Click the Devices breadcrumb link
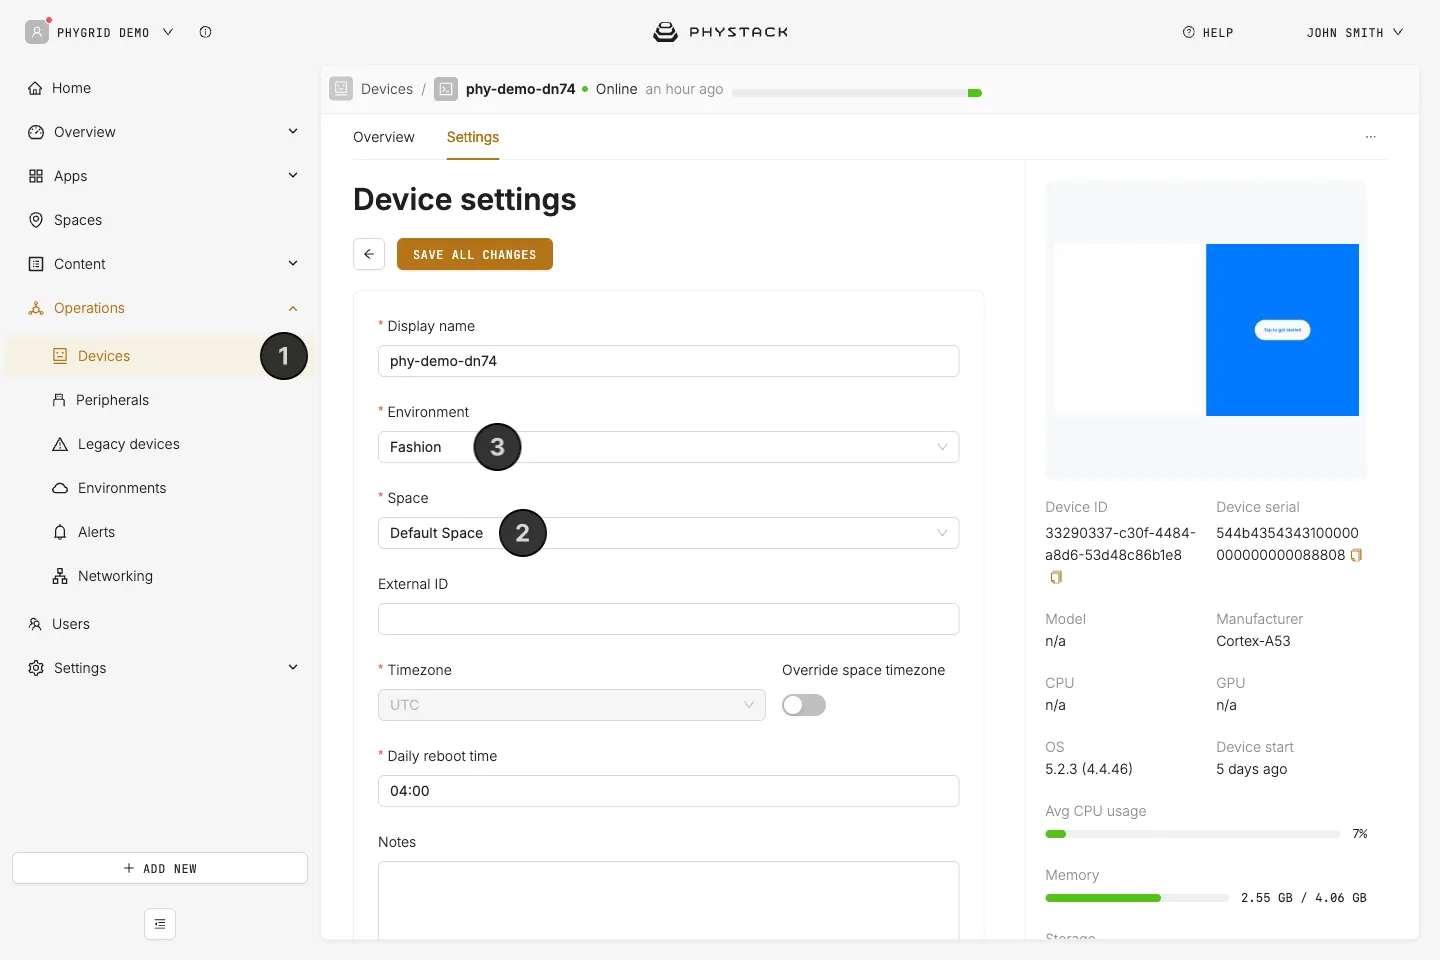 coord(387,89)
